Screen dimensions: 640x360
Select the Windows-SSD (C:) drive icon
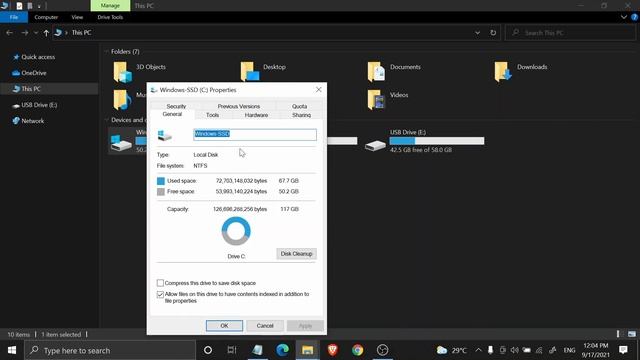[x=121, y=143]
